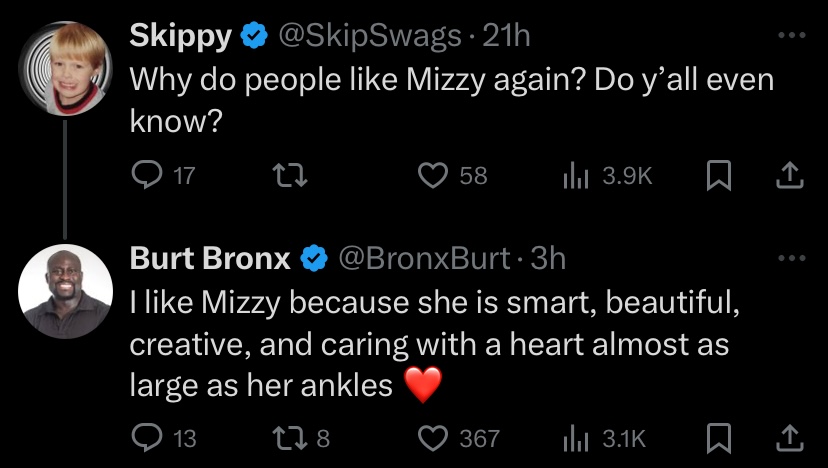Click the Burt Bronx display name
828x468 pixels.
(210, 259)
